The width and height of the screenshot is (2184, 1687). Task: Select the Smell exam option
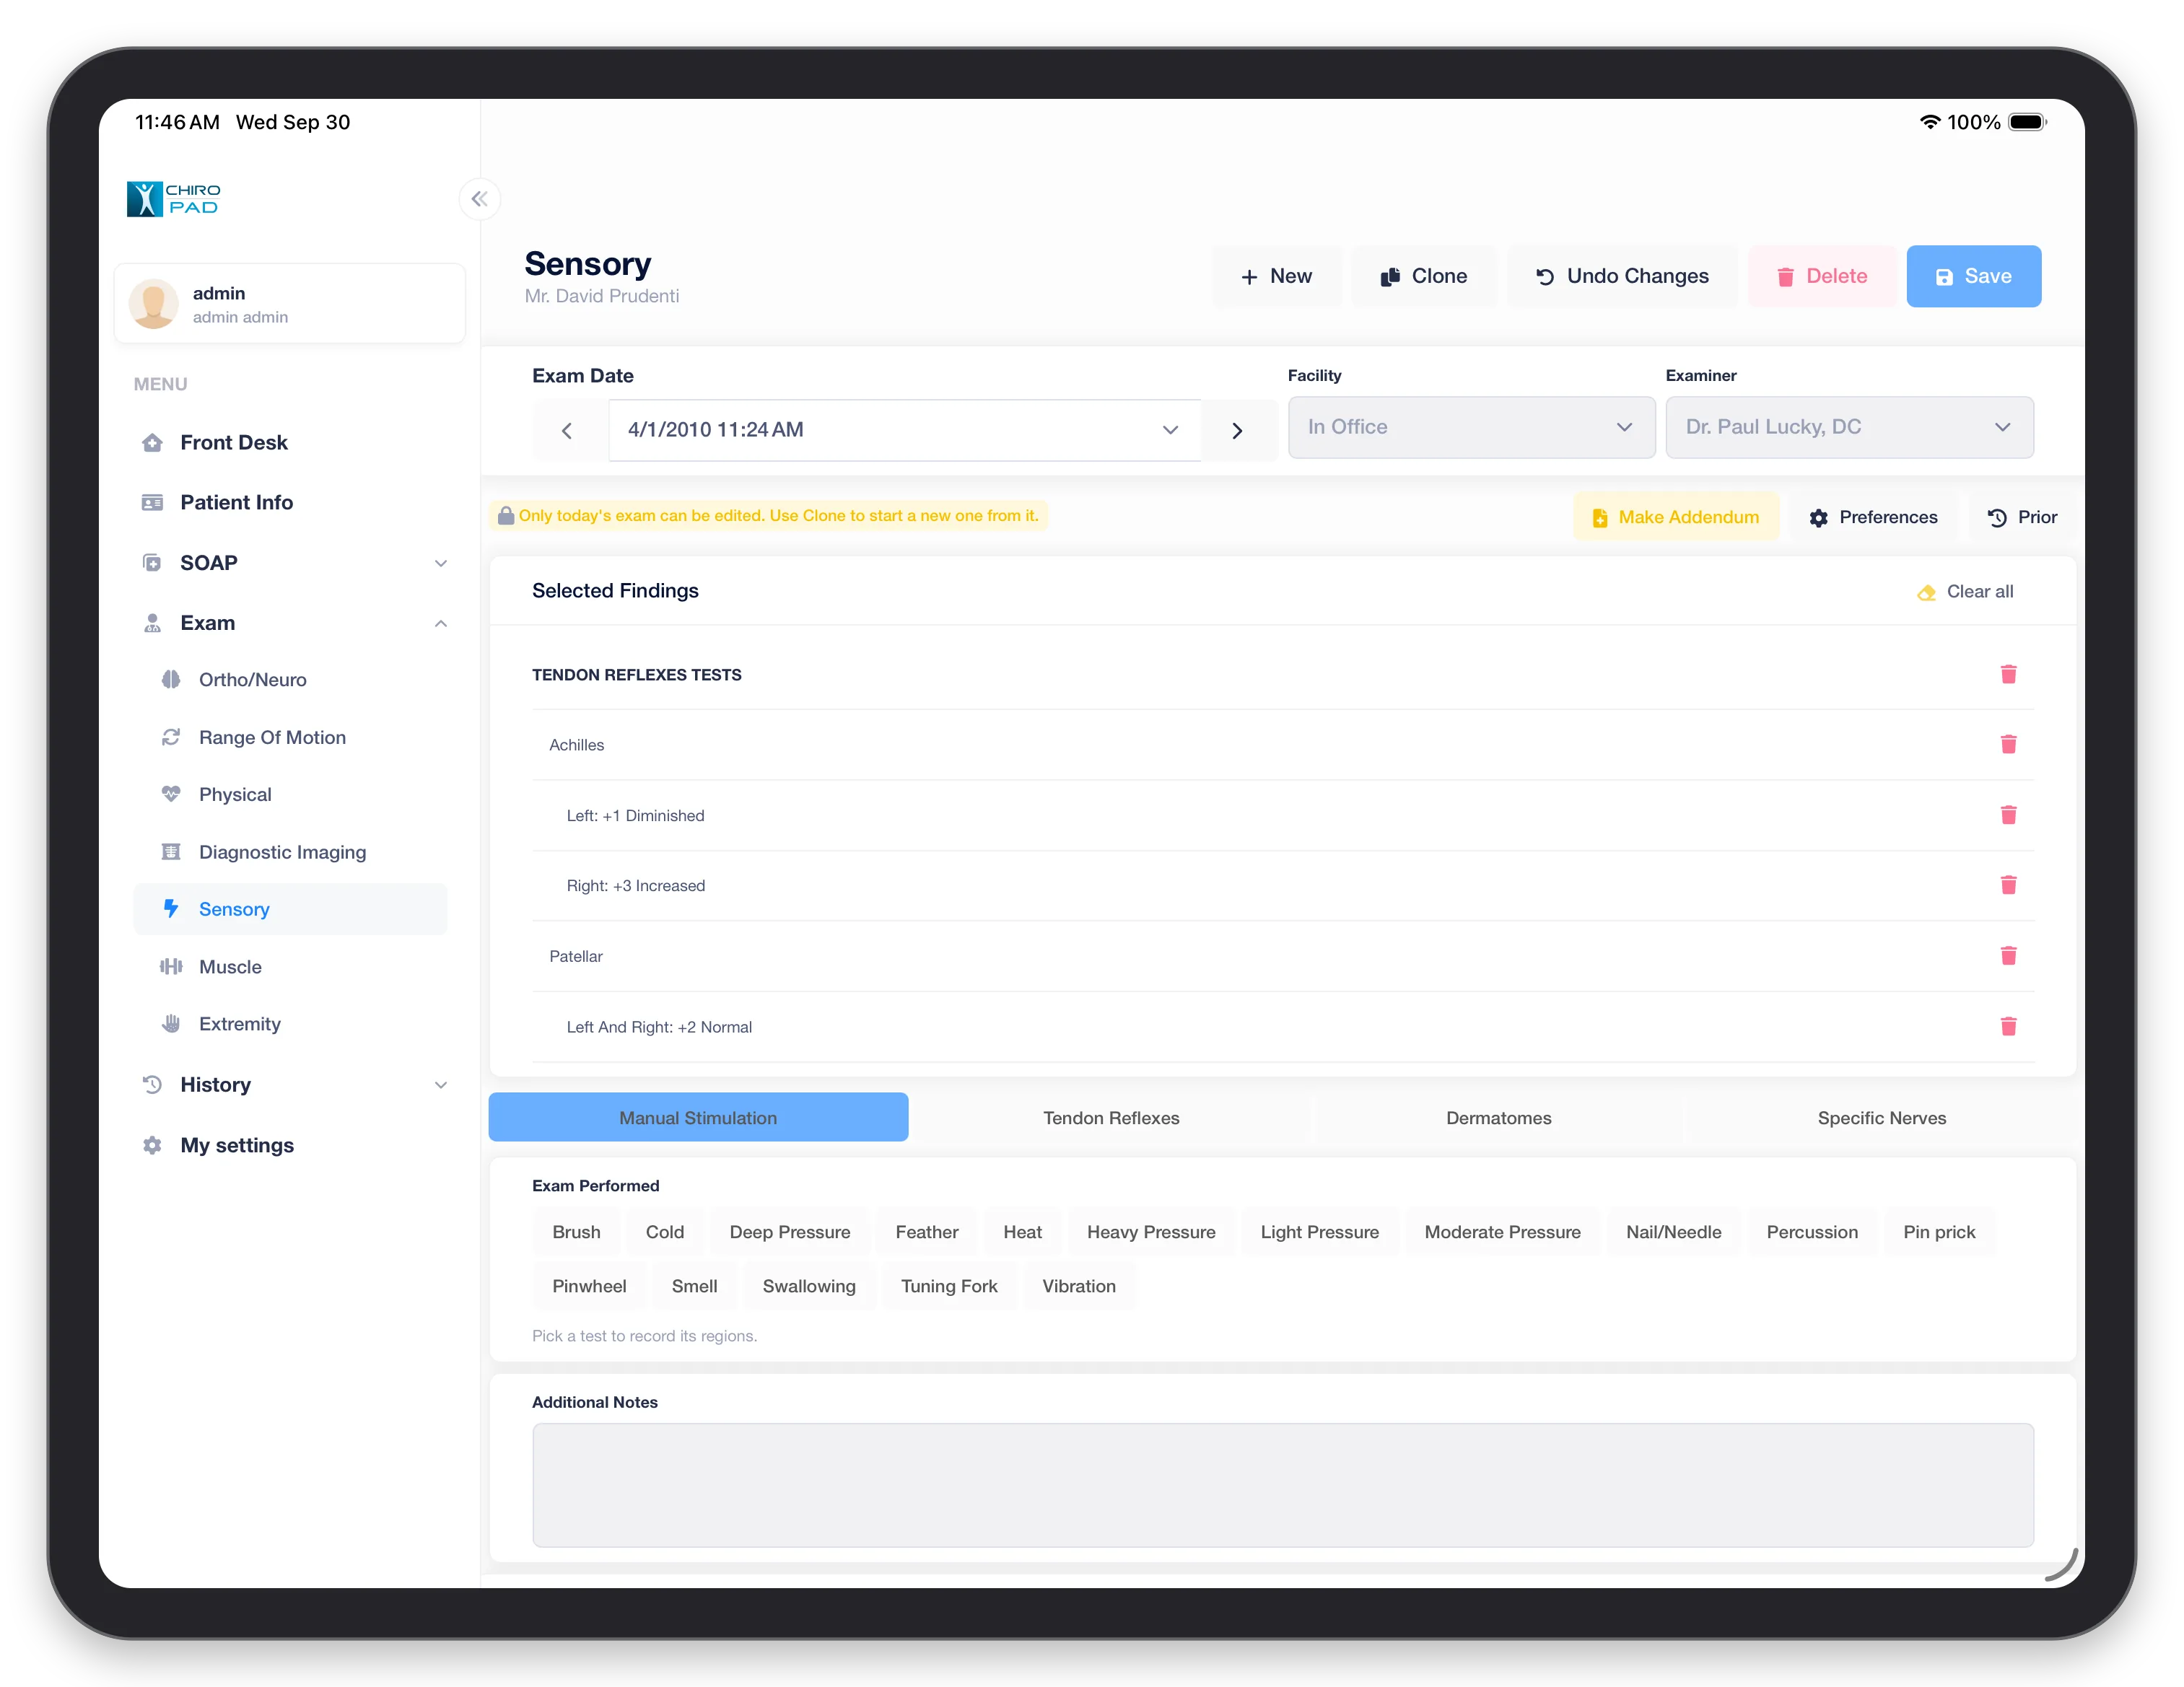click(x=694, y=1286)
